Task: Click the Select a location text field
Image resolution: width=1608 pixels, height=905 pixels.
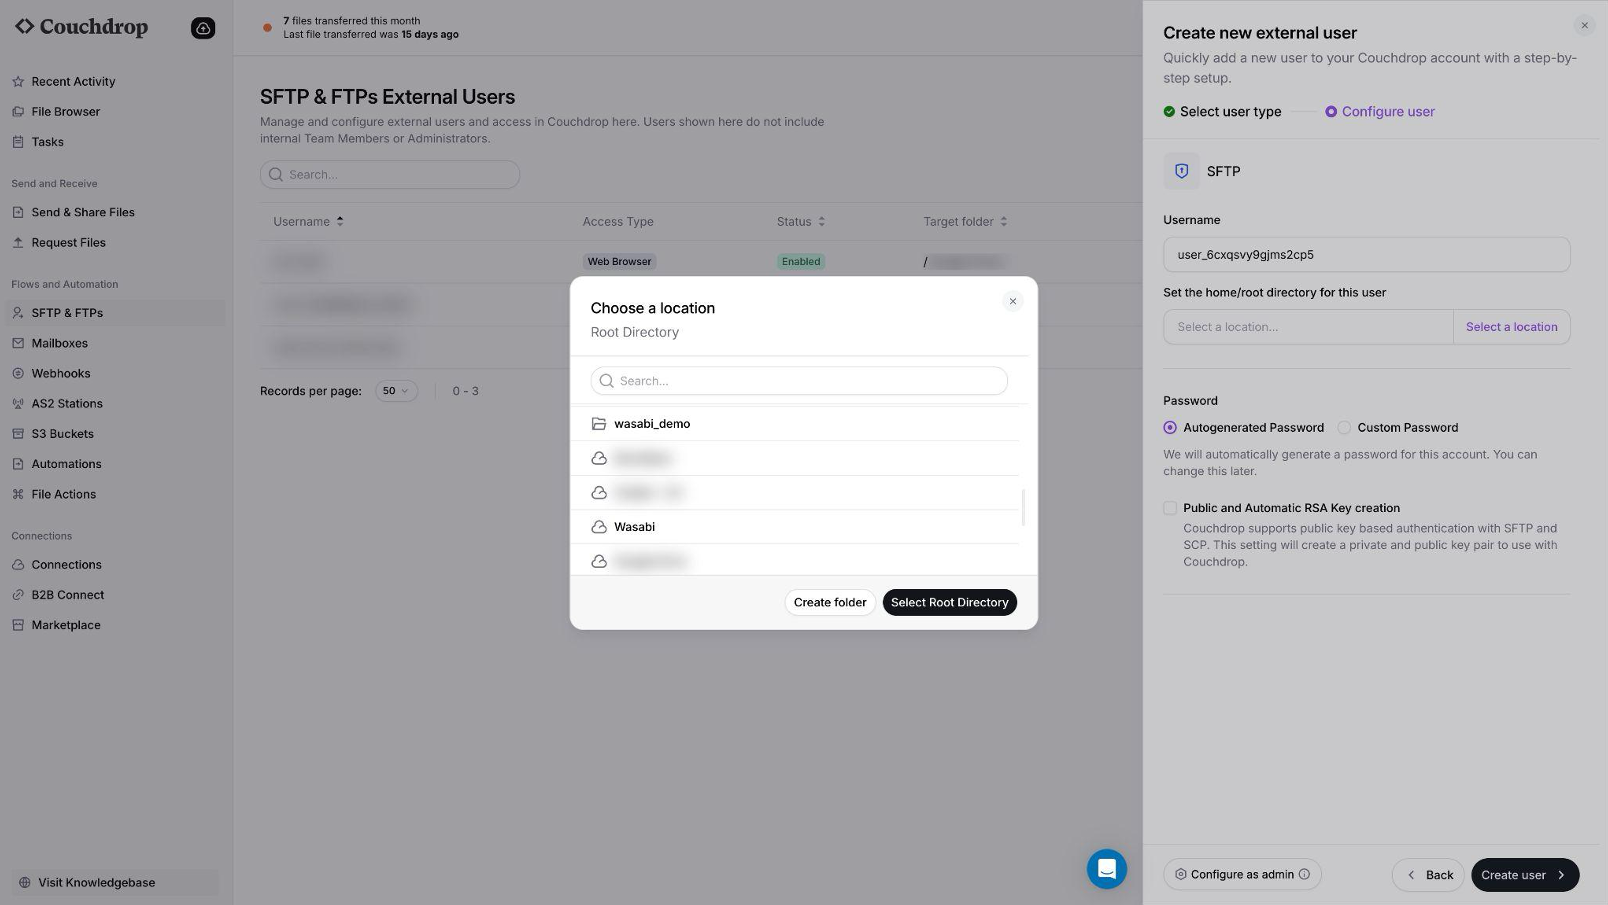Action: 1308,327
